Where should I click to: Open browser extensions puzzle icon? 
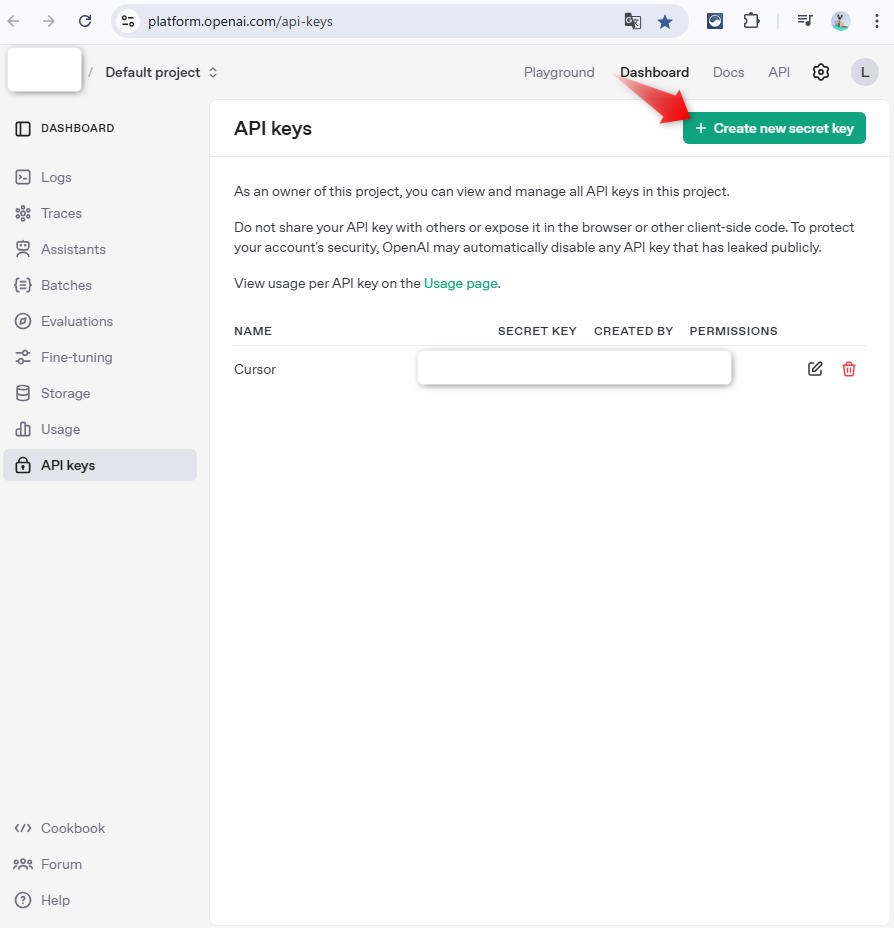tap(751, 21)
